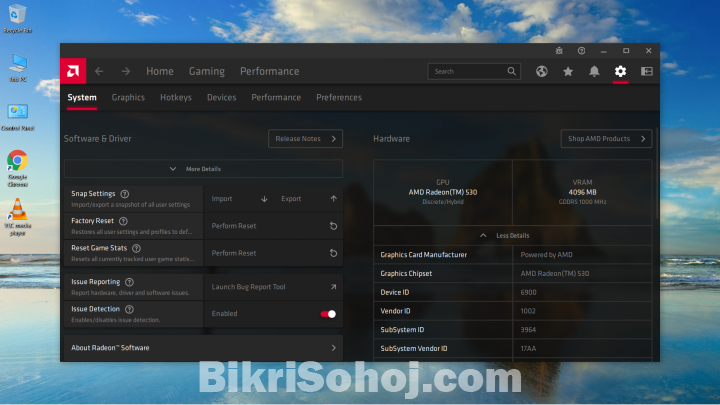The height and width of the screenshot is (405, 720).
Task: Click the help icon beside Snap Settings
Action: pos(125,194)
